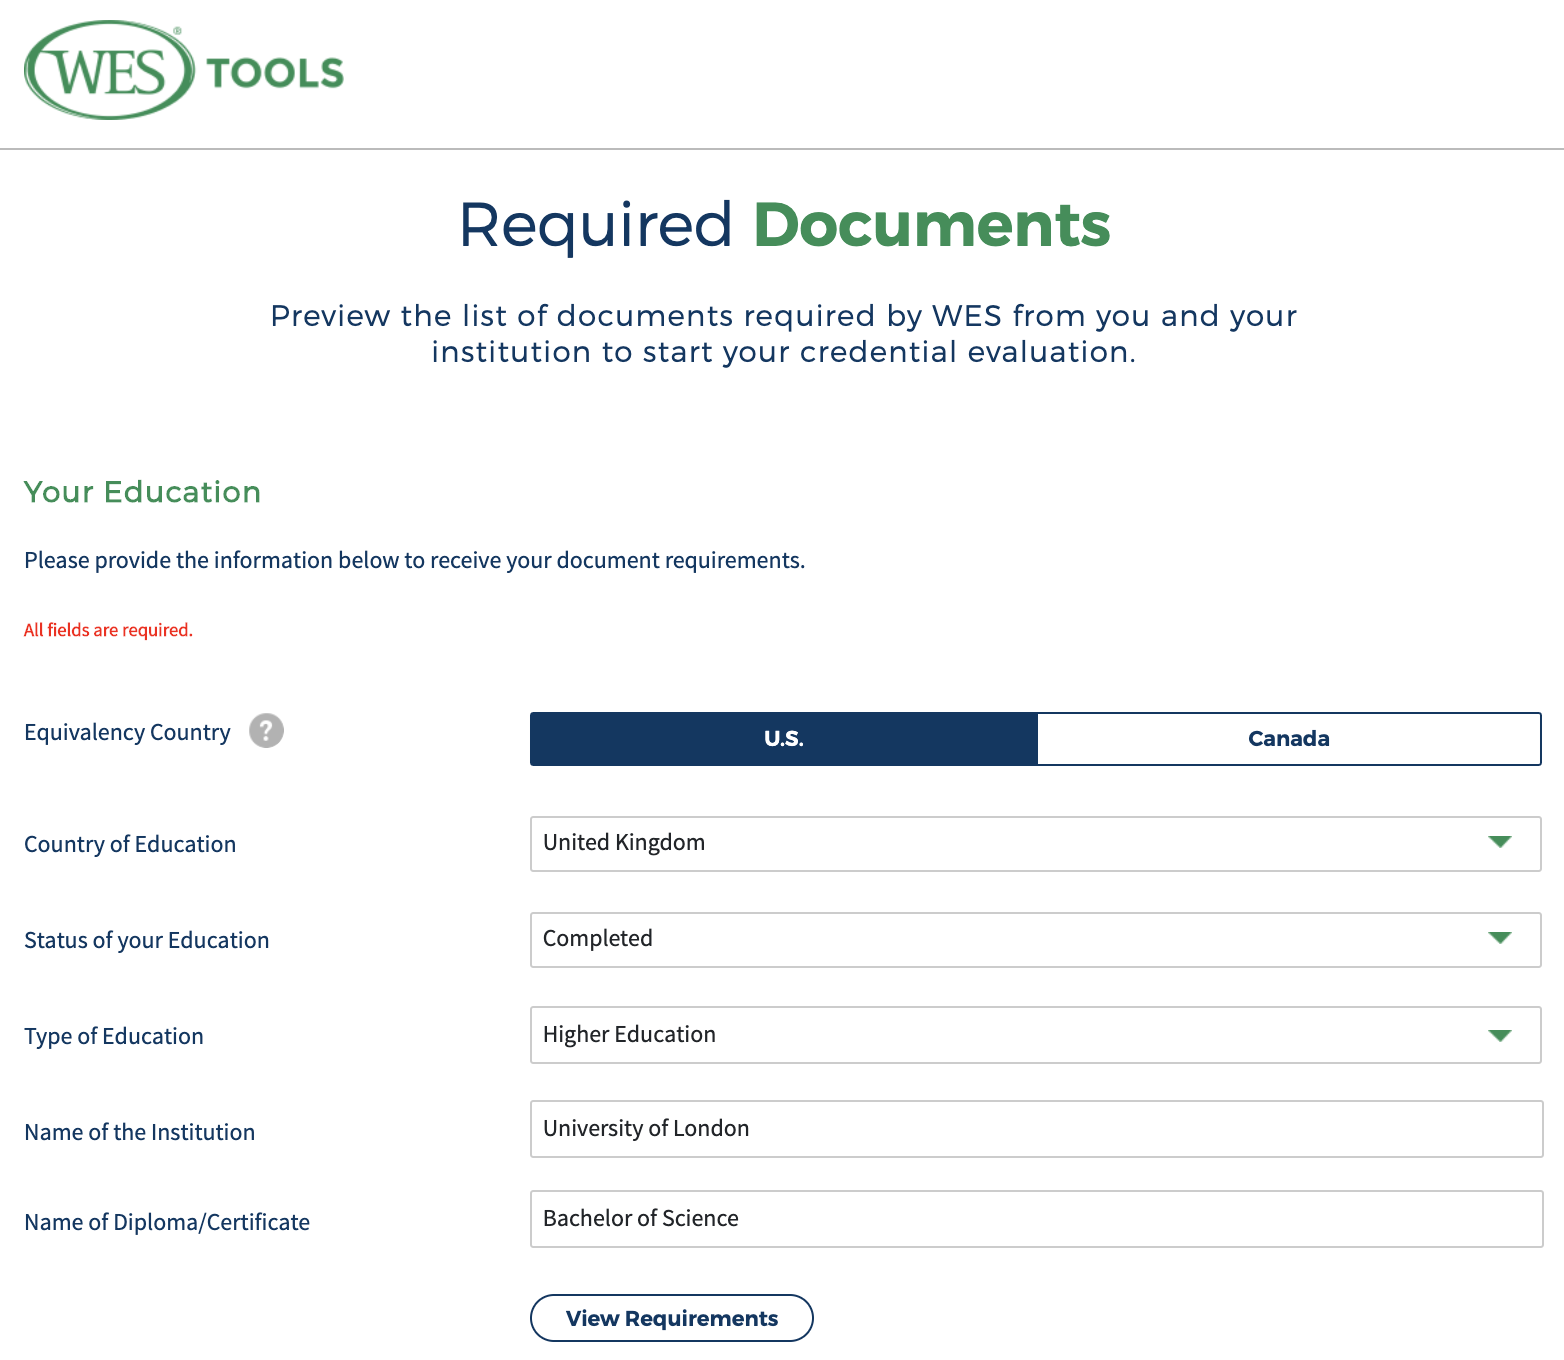Switch equivalency country to Canada
1564x1360 pixels.
click(x=1289, y=739)
